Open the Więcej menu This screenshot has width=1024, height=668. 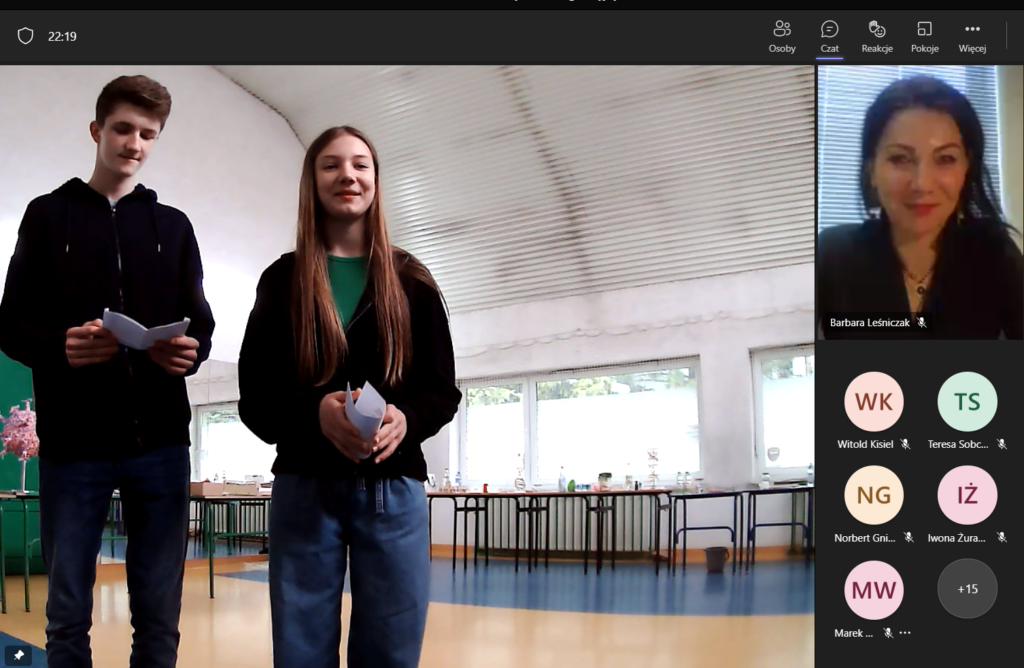(972, 37)
